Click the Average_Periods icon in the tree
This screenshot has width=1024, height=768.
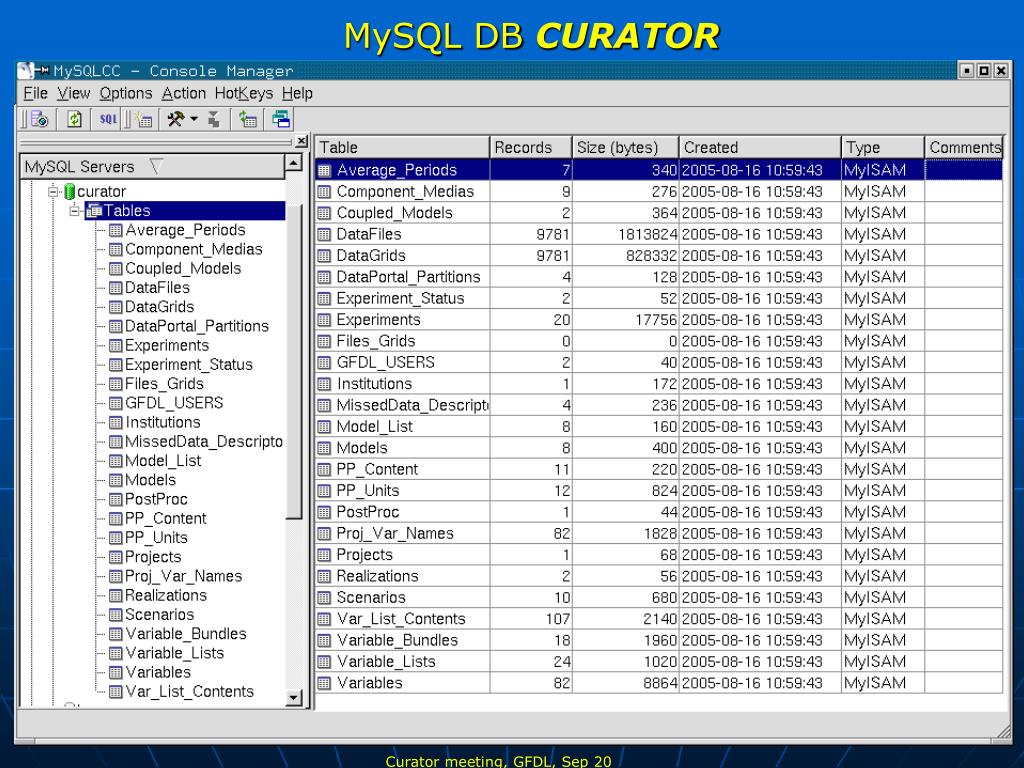pos(116,230)
